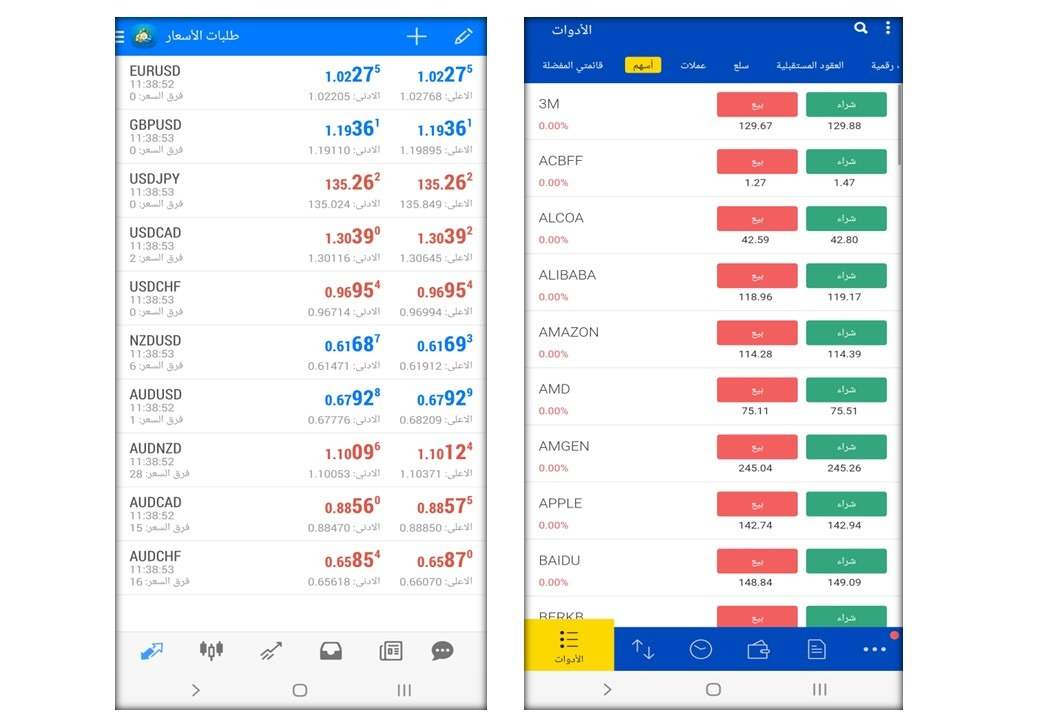This screenshot has width=1040, height=720.
Task: Switch to the العقود المستقبلية futures tab
Action: click(810, 65)
